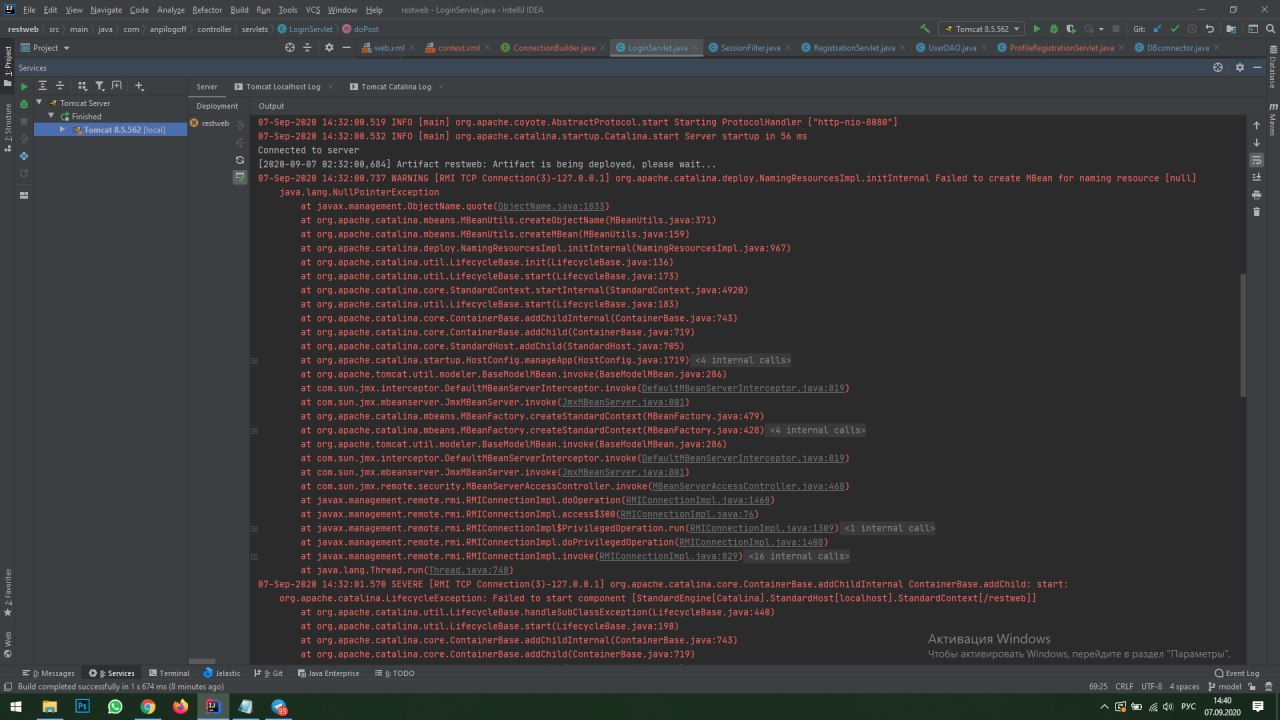Open the ObjectName.java:1833 stack trace link
This screenshot has width=1280, height=720.
[552, 206]
